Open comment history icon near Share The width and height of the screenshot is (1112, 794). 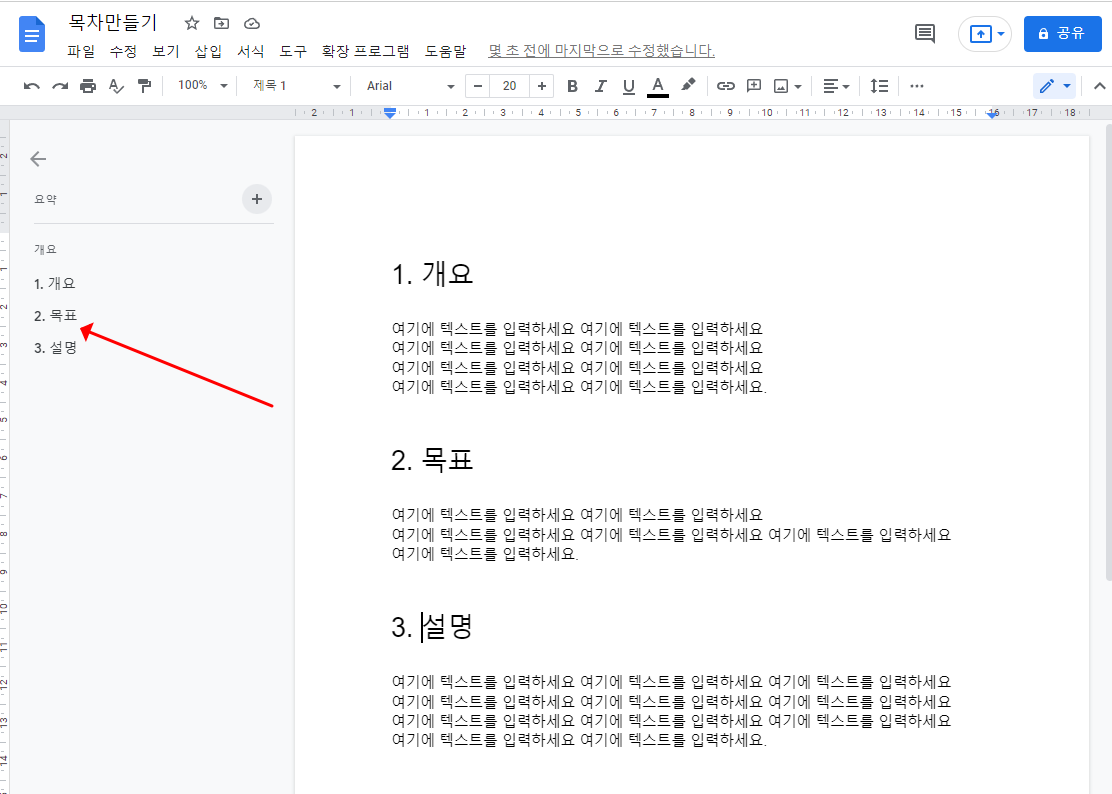pyautogui.click(x=923, y=32)
